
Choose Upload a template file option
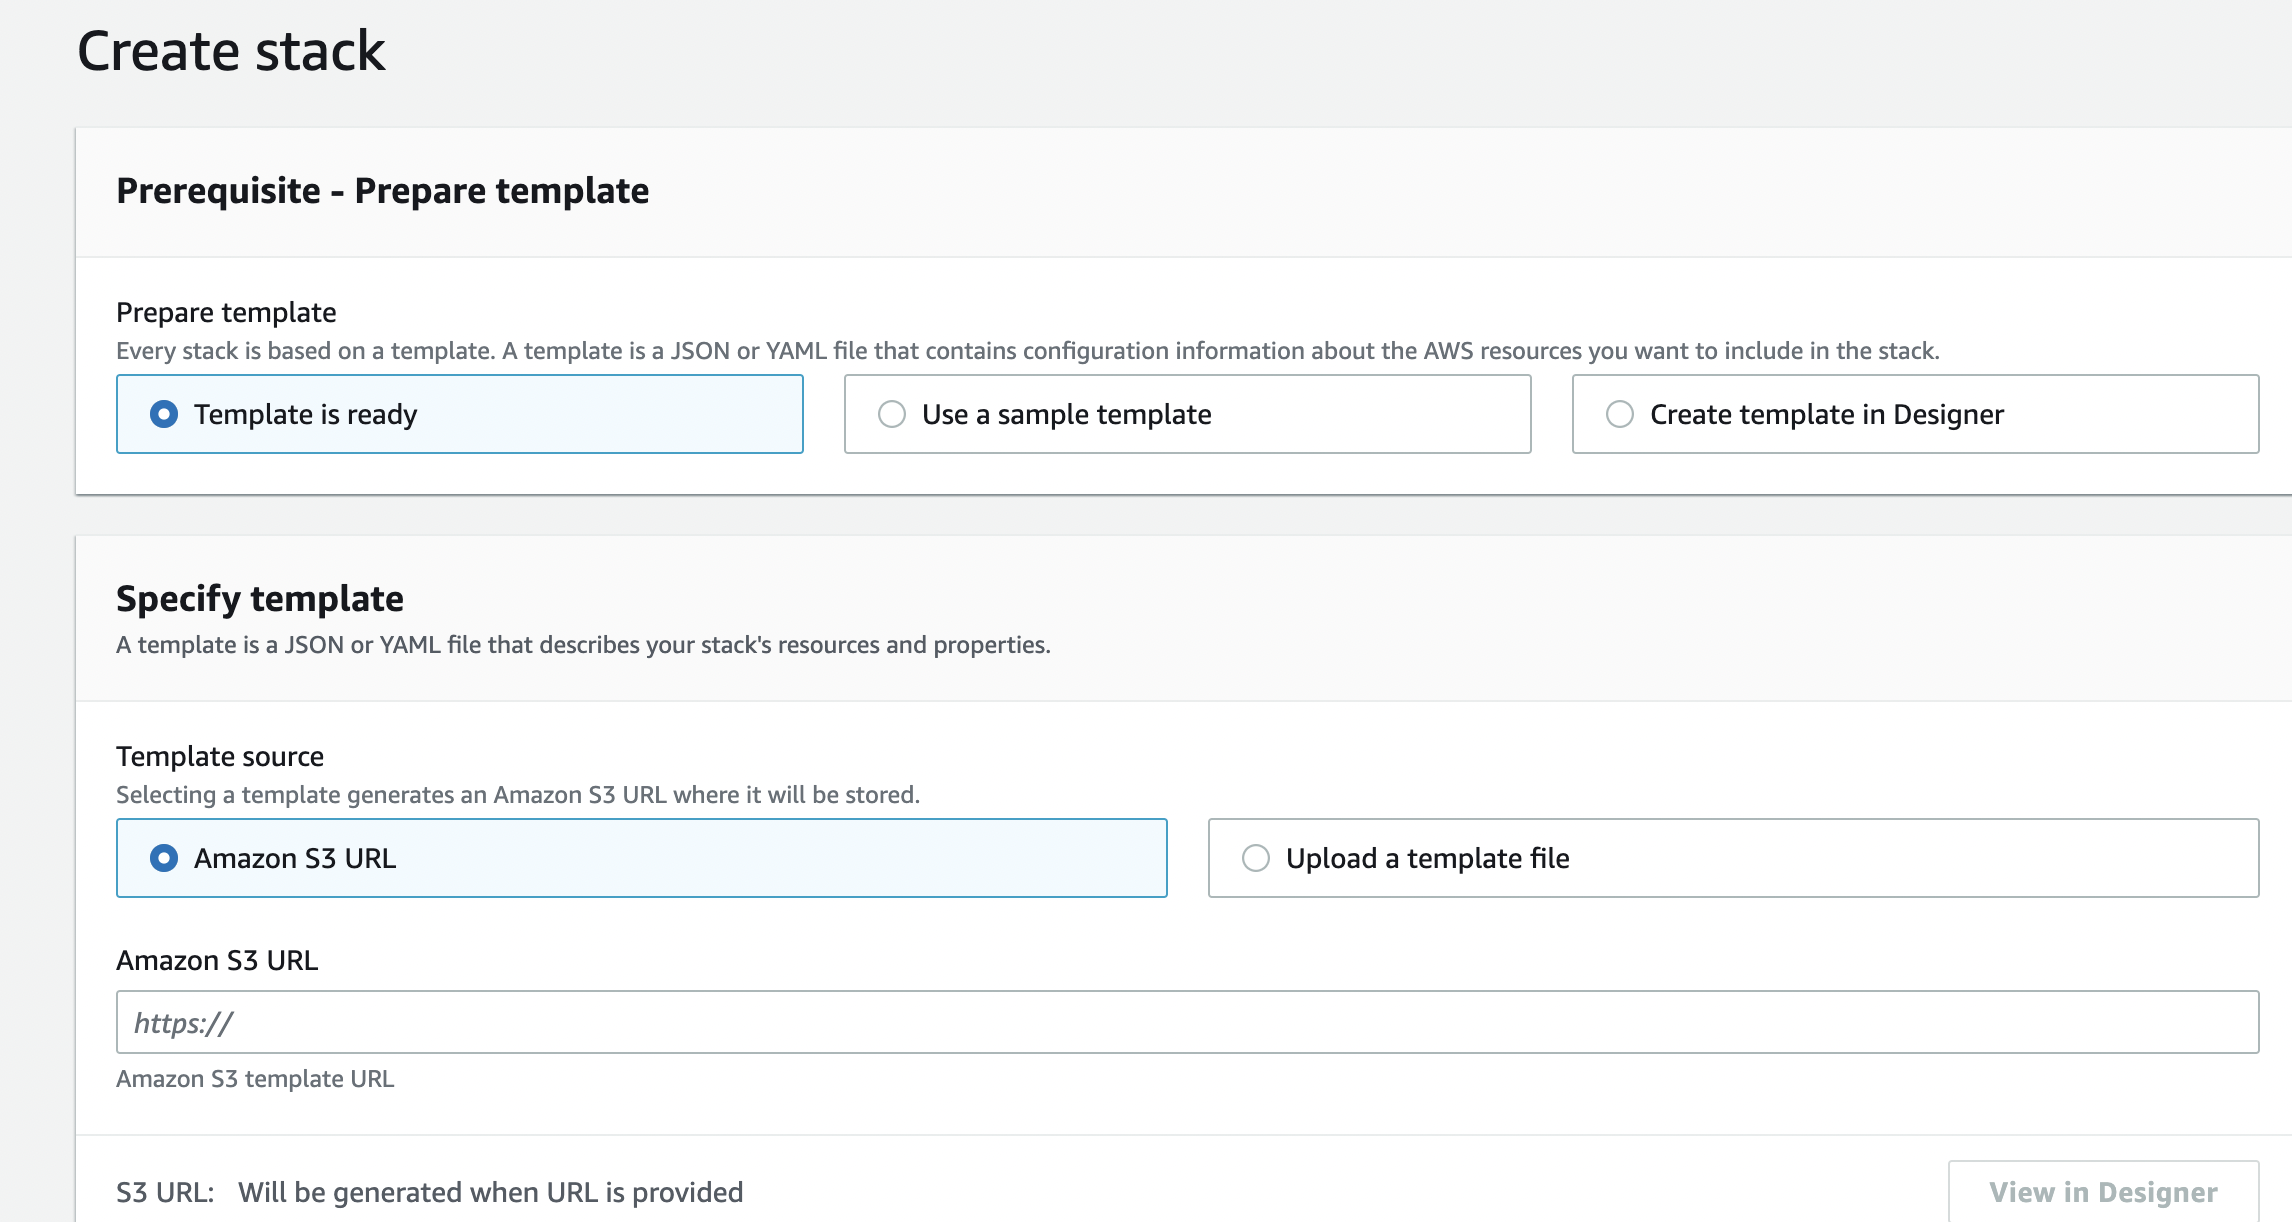tap(1733, 858)
